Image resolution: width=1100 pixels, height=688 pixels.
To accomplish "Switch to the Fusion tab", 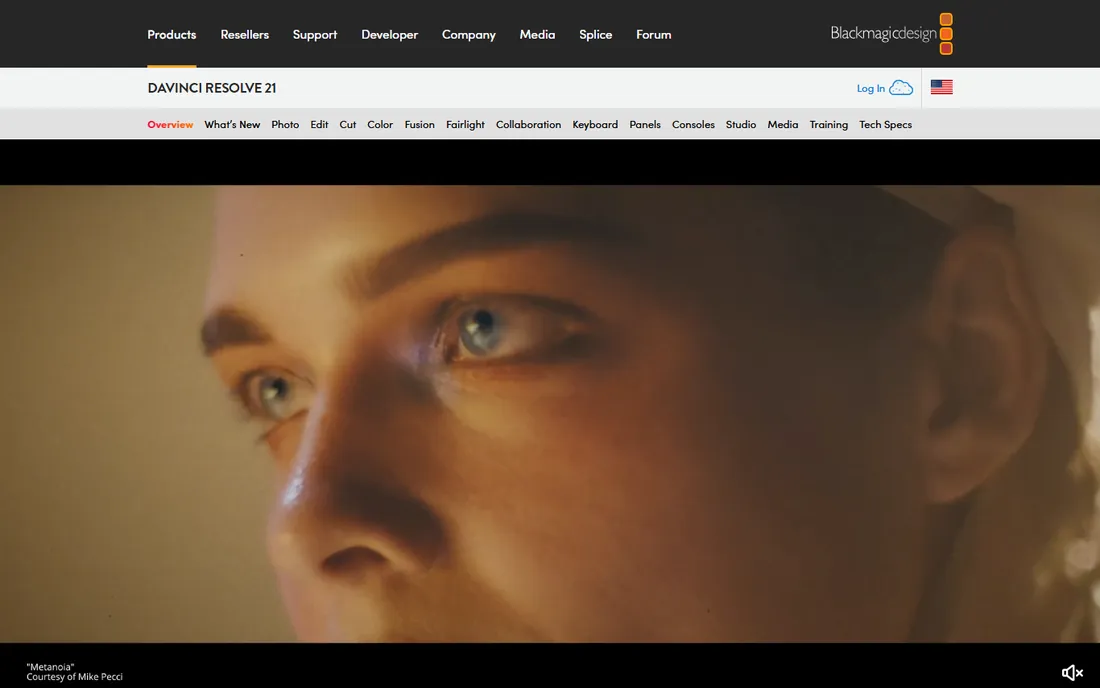I will pyautogui.click(x=420, y=124).
